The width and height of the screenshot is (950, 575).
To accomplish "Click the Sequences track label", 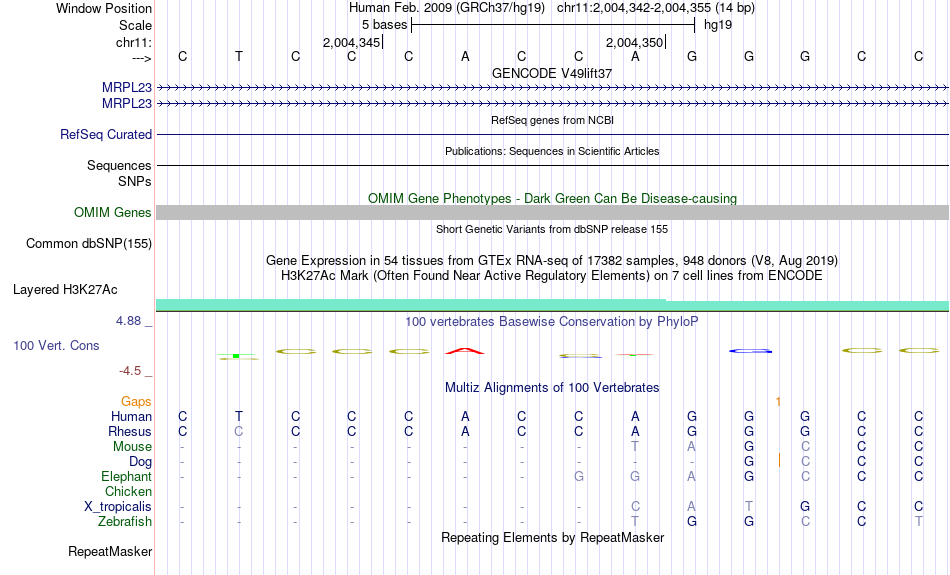I will (x=119, y=165).
